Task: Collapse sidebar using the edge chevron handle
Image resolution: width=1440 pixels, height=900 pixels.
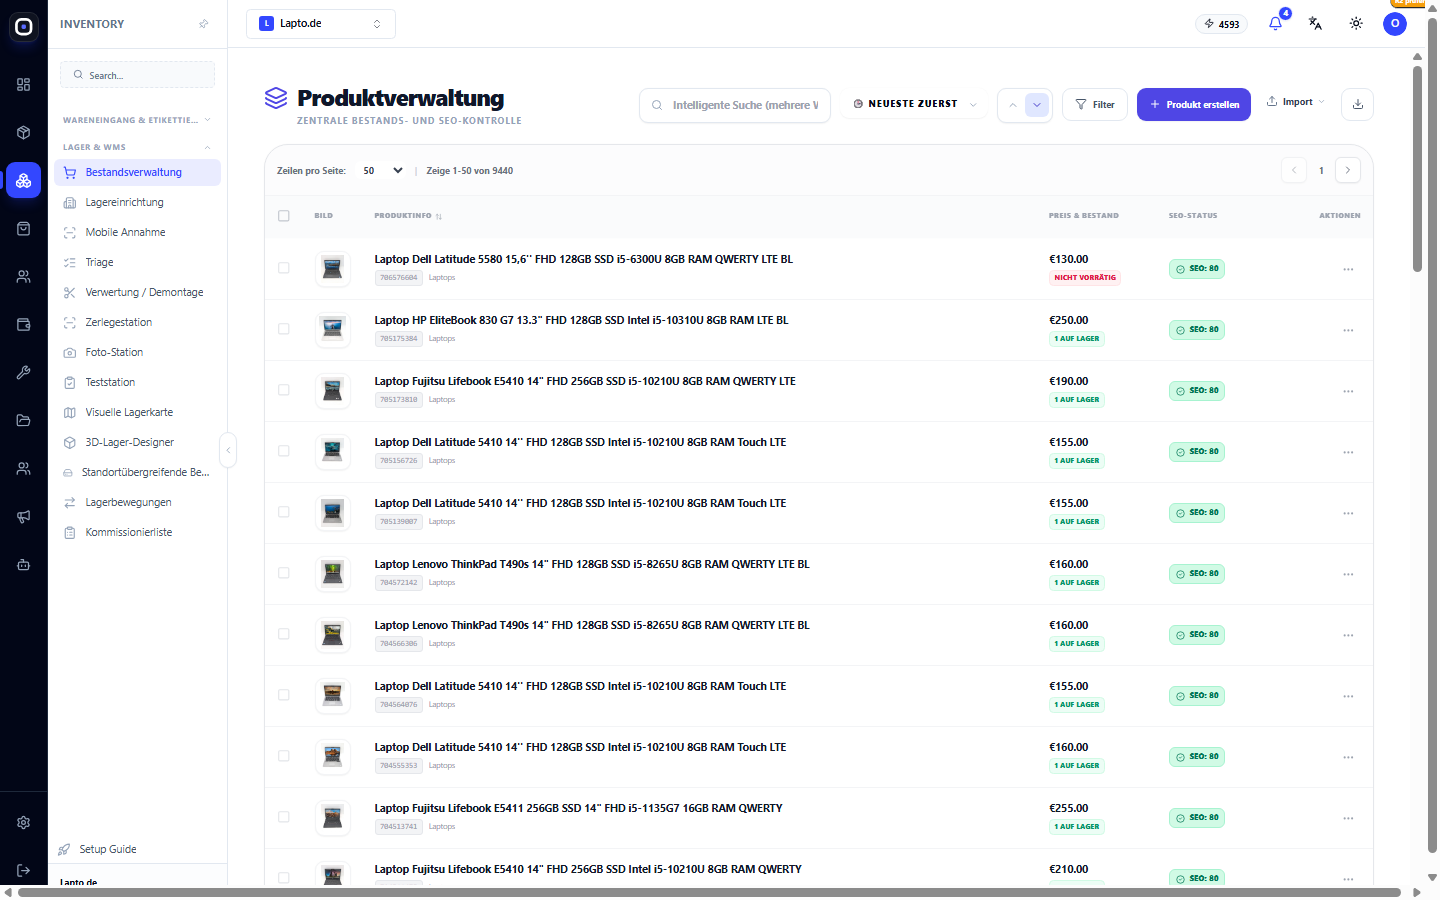Action: click(228, 450)
